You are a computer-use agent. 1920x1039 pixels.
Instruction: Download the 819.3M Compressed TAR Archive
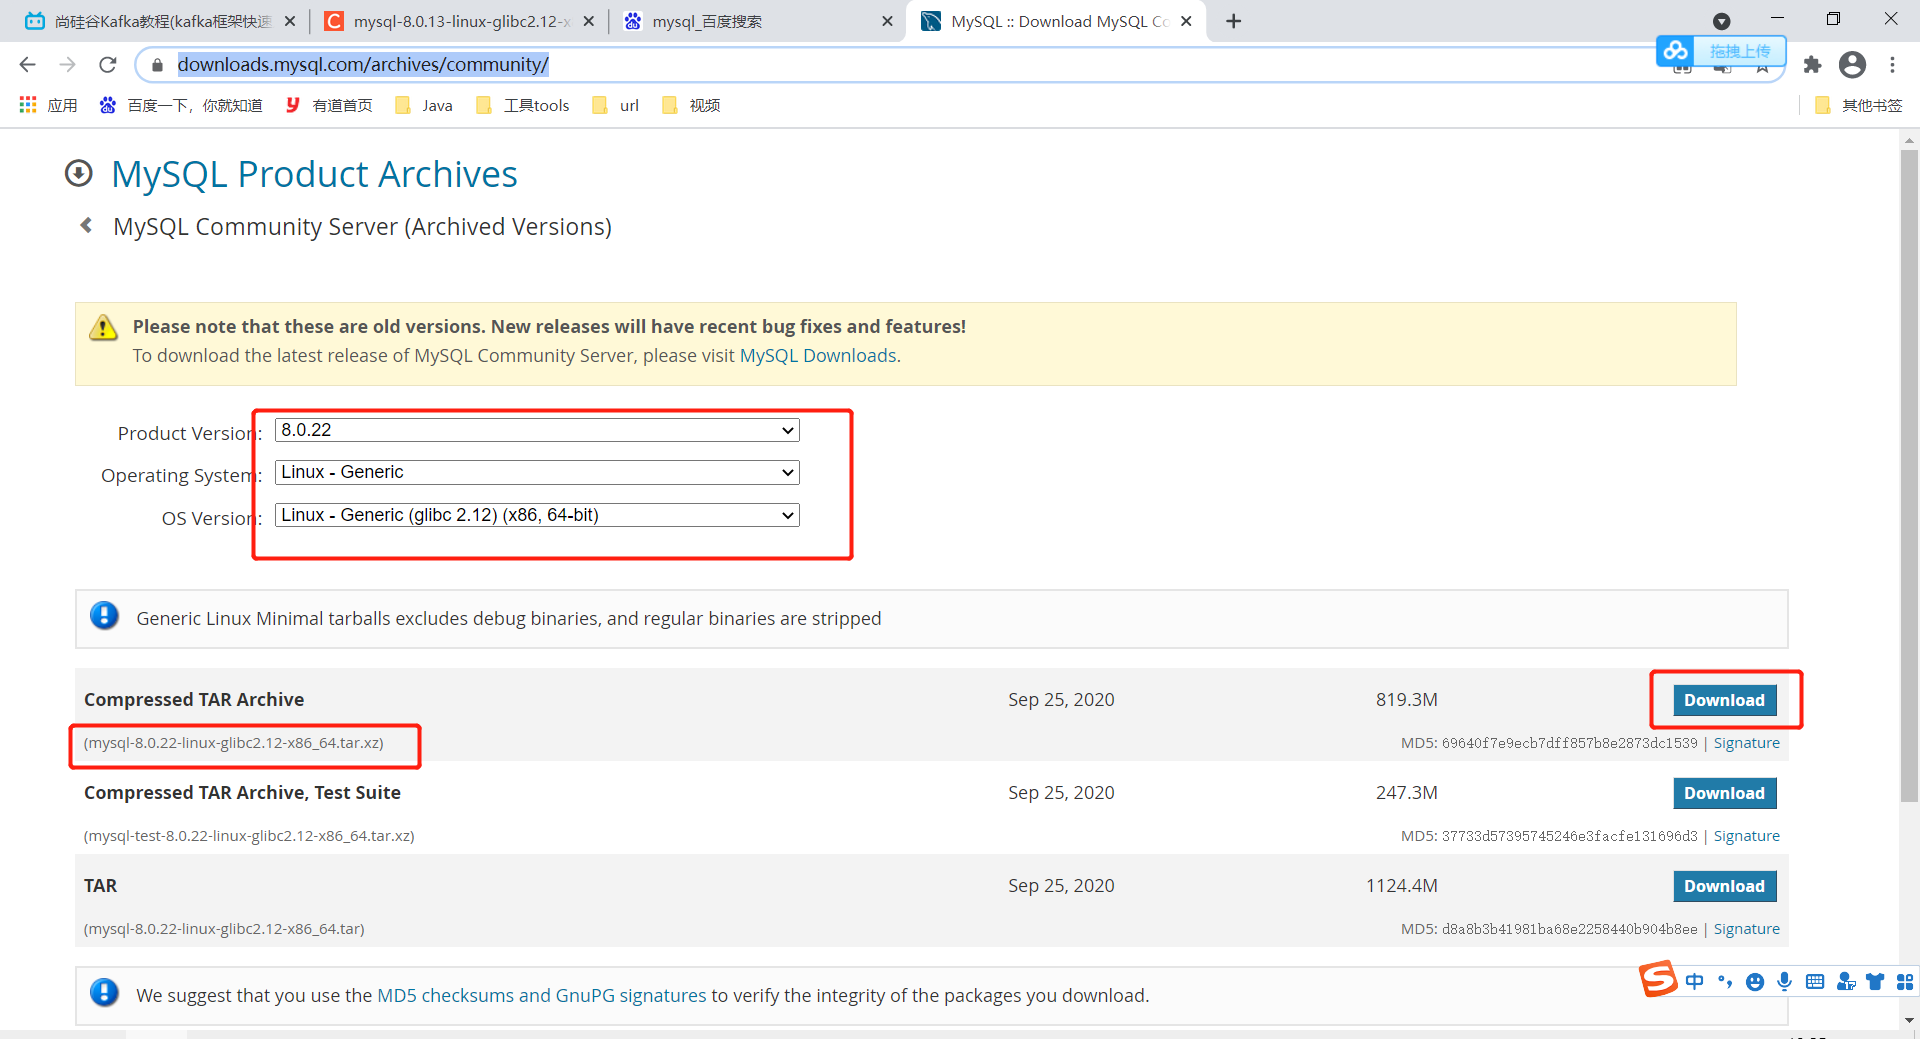[1724, 700]
